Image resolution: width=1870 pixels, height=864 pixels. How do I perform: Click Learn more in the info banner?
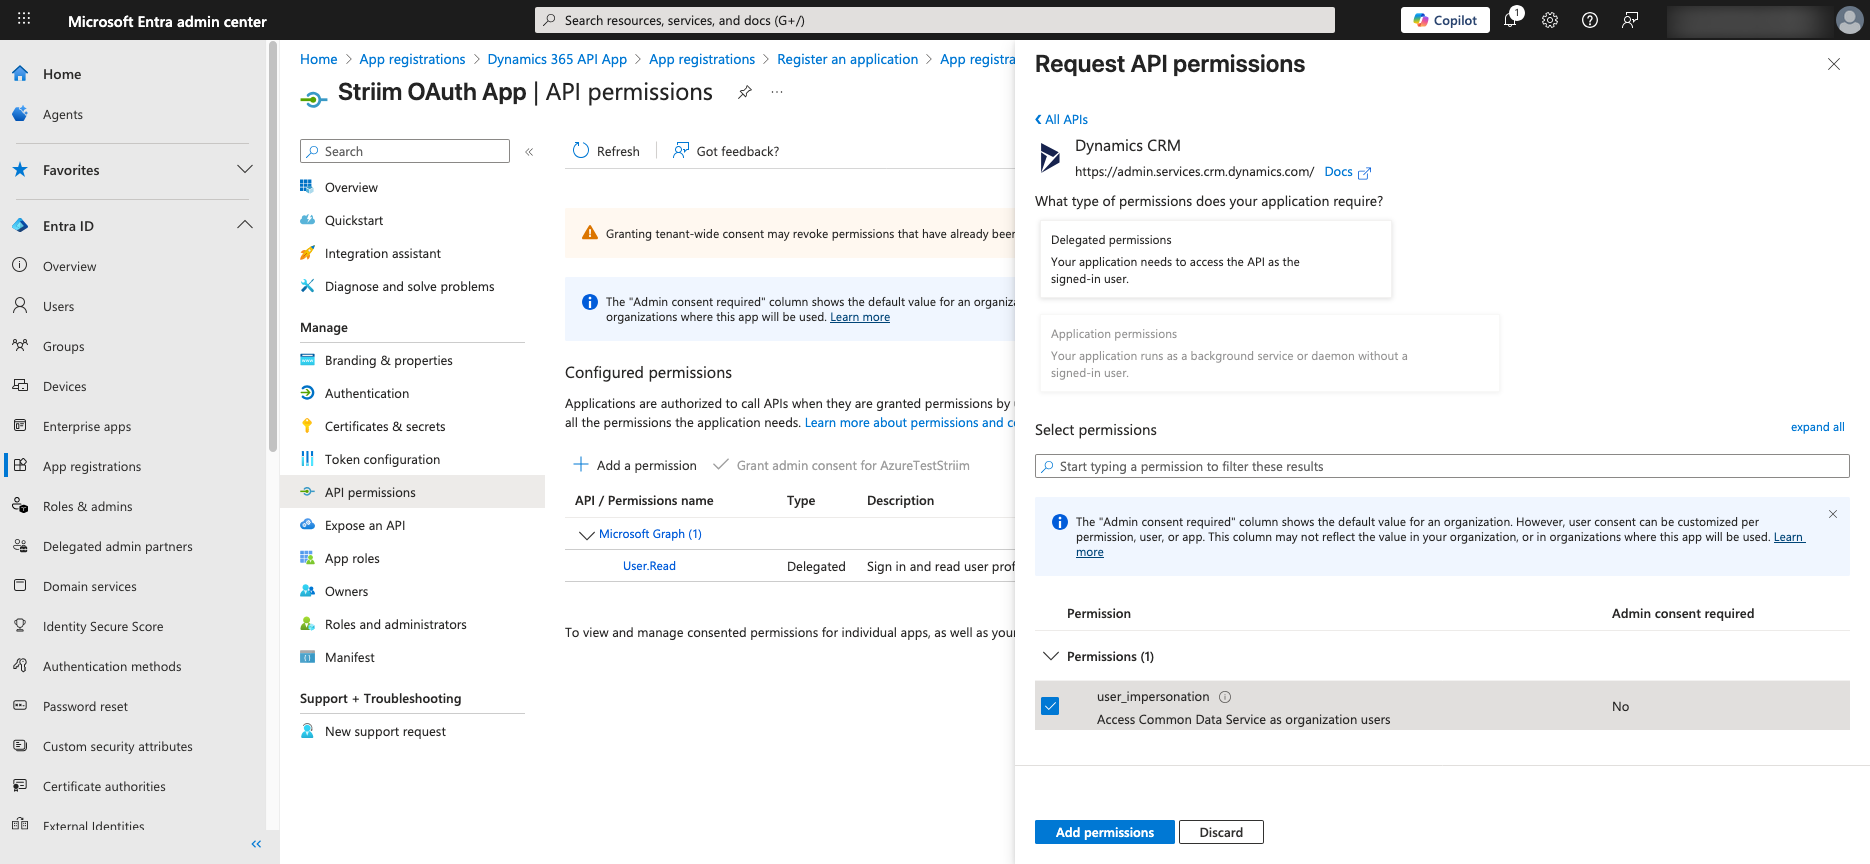860,317
